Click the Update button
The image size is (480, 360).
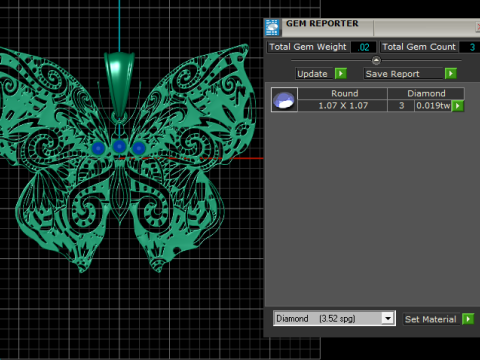pos(315,74)
